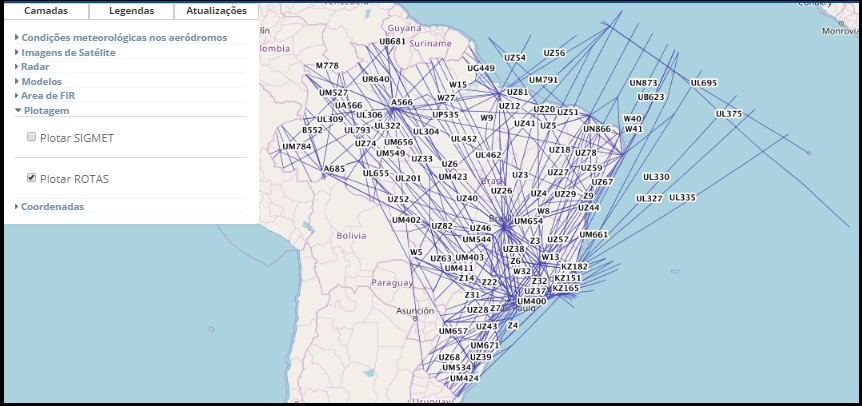Expand the Modelos section

tap(41, 81)
